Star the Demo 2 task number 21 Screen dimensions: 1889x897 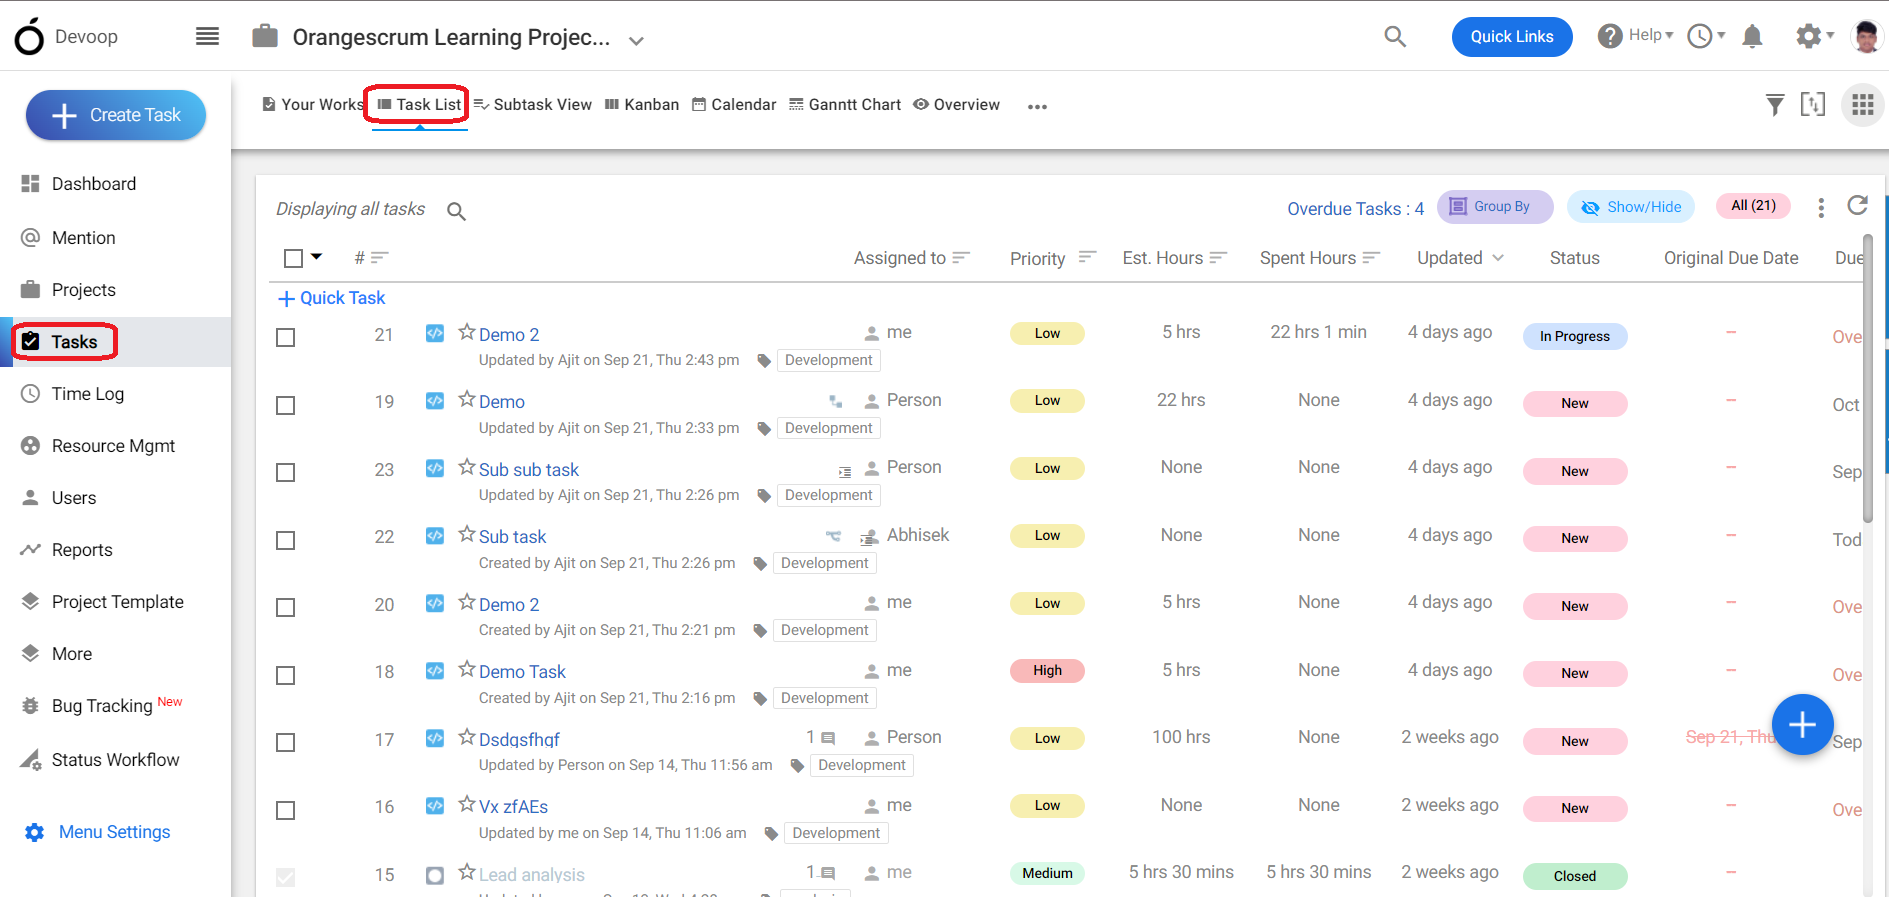point(467,332)
